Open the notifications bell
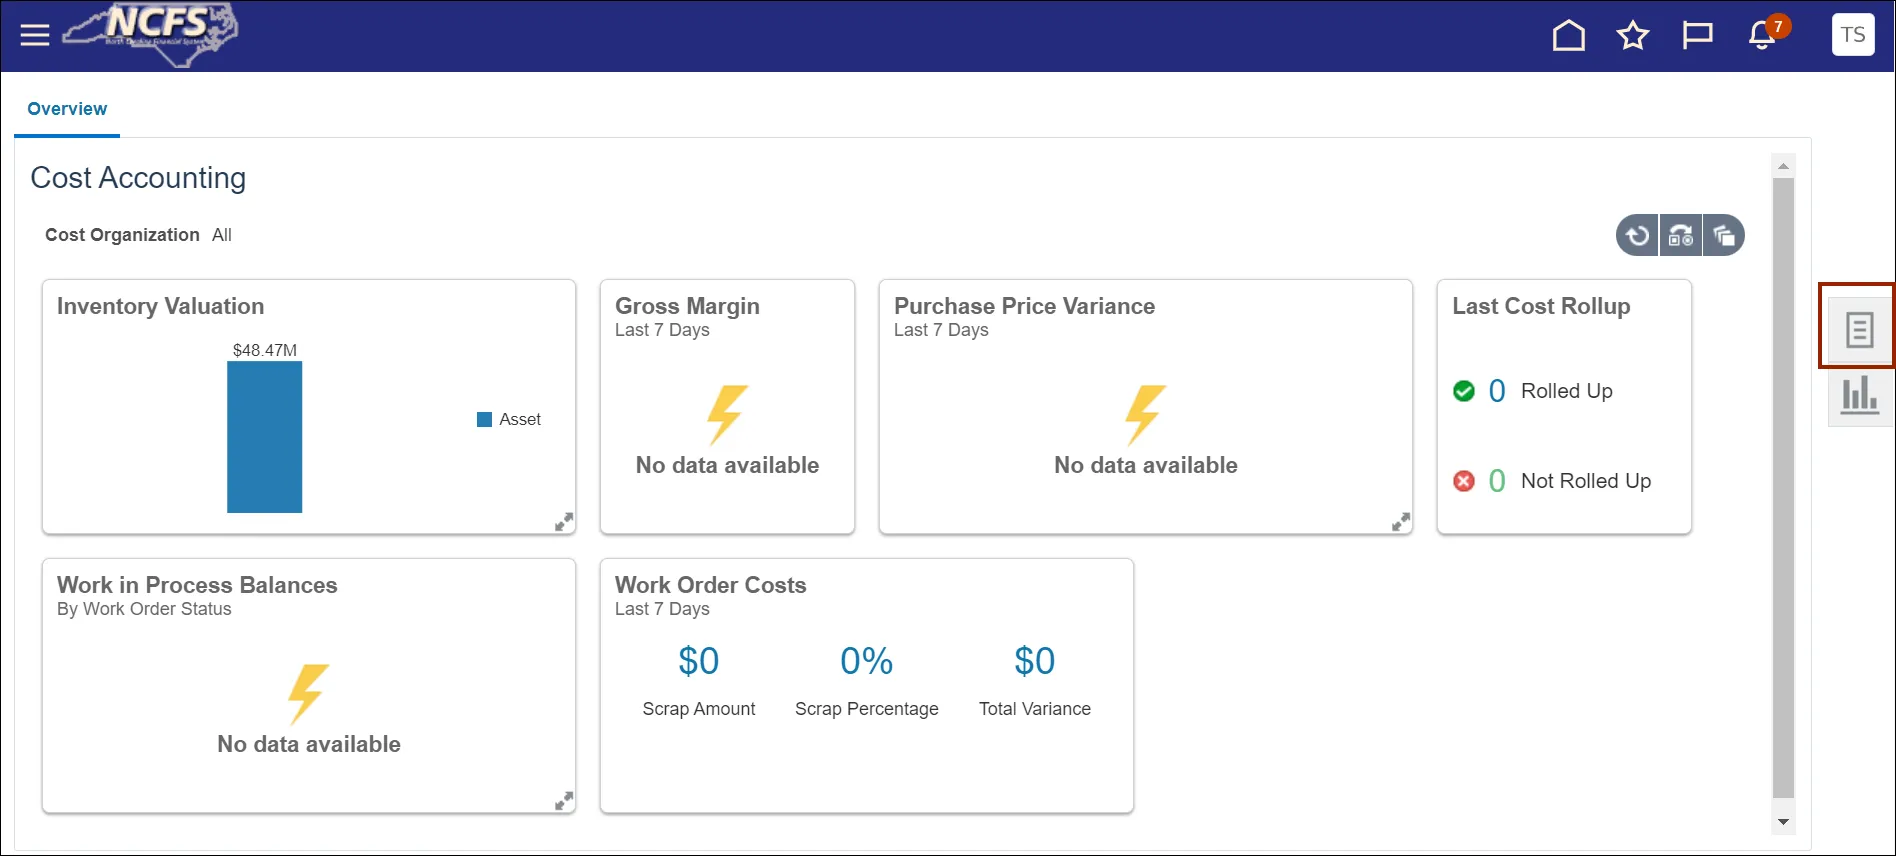Viewport: 1896px width, 856px height. [1762, 36]
